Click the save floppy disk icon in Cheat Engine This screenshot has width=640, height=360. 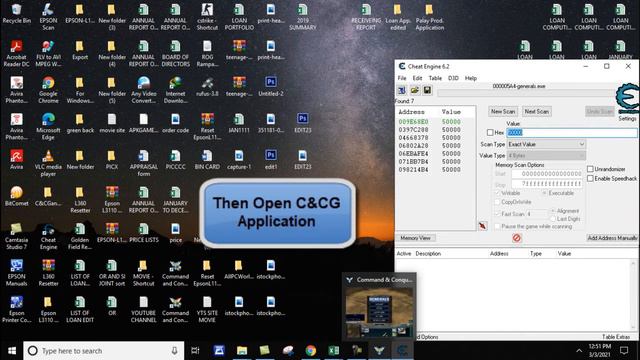click(427, 90)
